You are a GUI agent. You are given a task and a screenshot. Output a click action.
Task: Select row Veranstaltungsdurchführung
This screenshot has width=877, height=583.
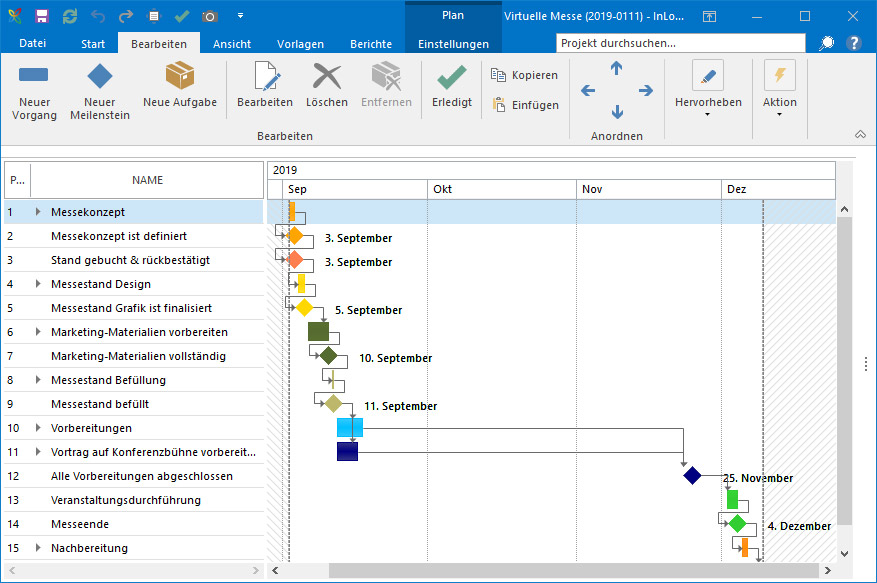(134, 500)
